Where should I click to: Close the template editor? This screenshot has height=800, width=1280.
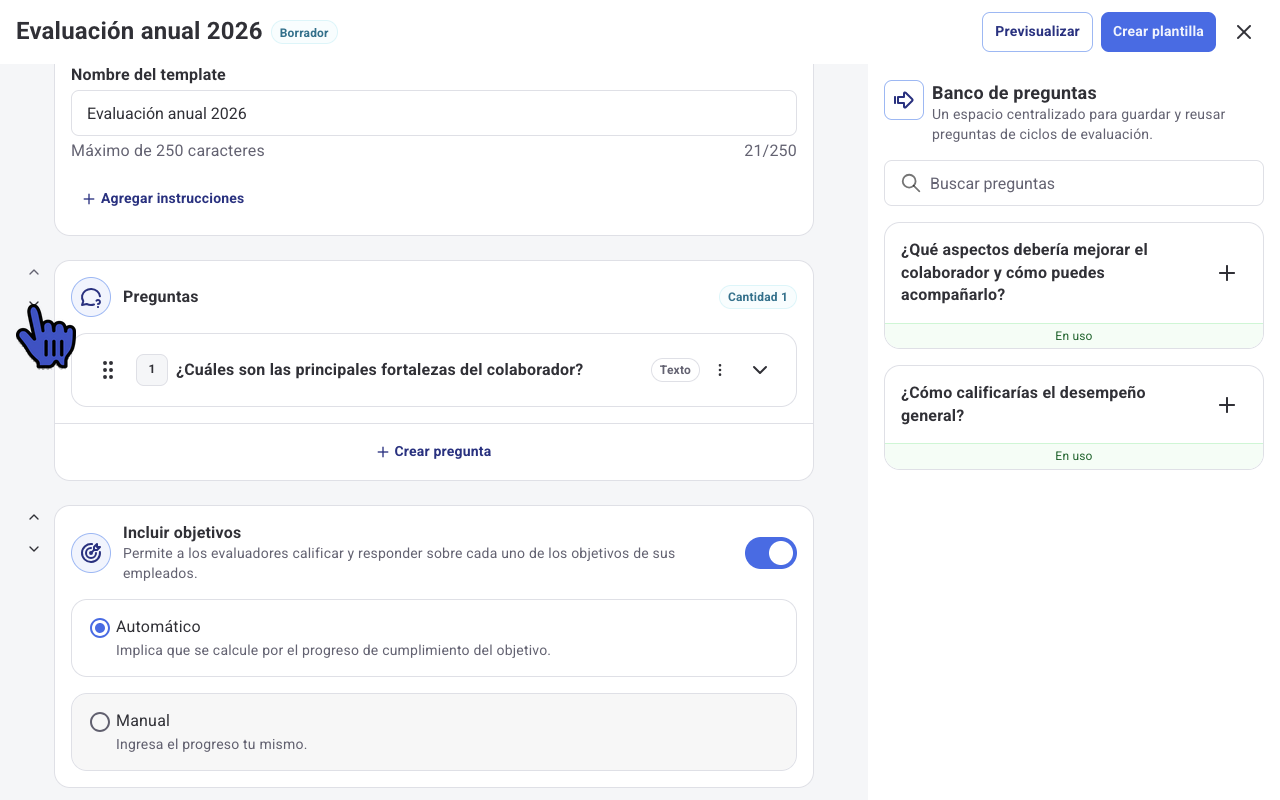pyautogui.click(x=1244, y=32)
